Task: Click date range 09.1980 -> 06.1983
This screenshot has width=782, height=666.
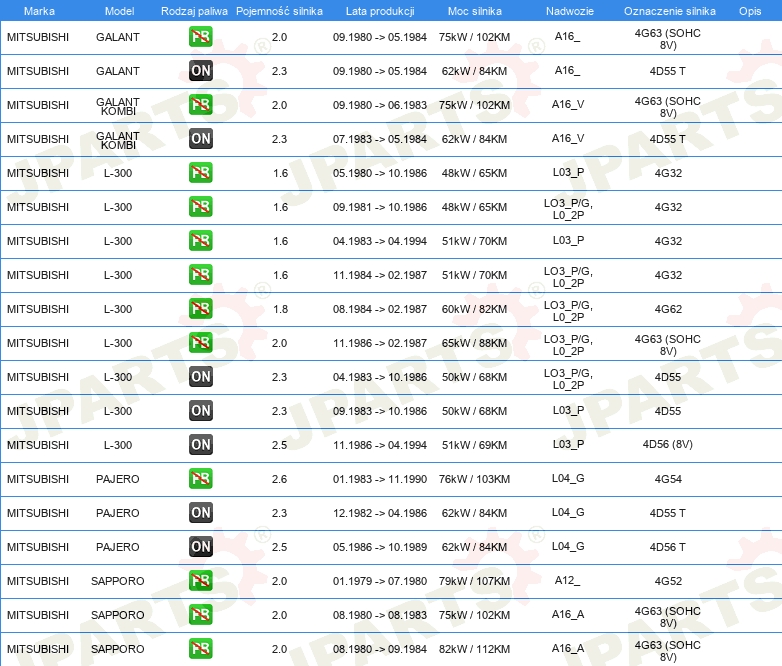Action: [x=380, y=105]
